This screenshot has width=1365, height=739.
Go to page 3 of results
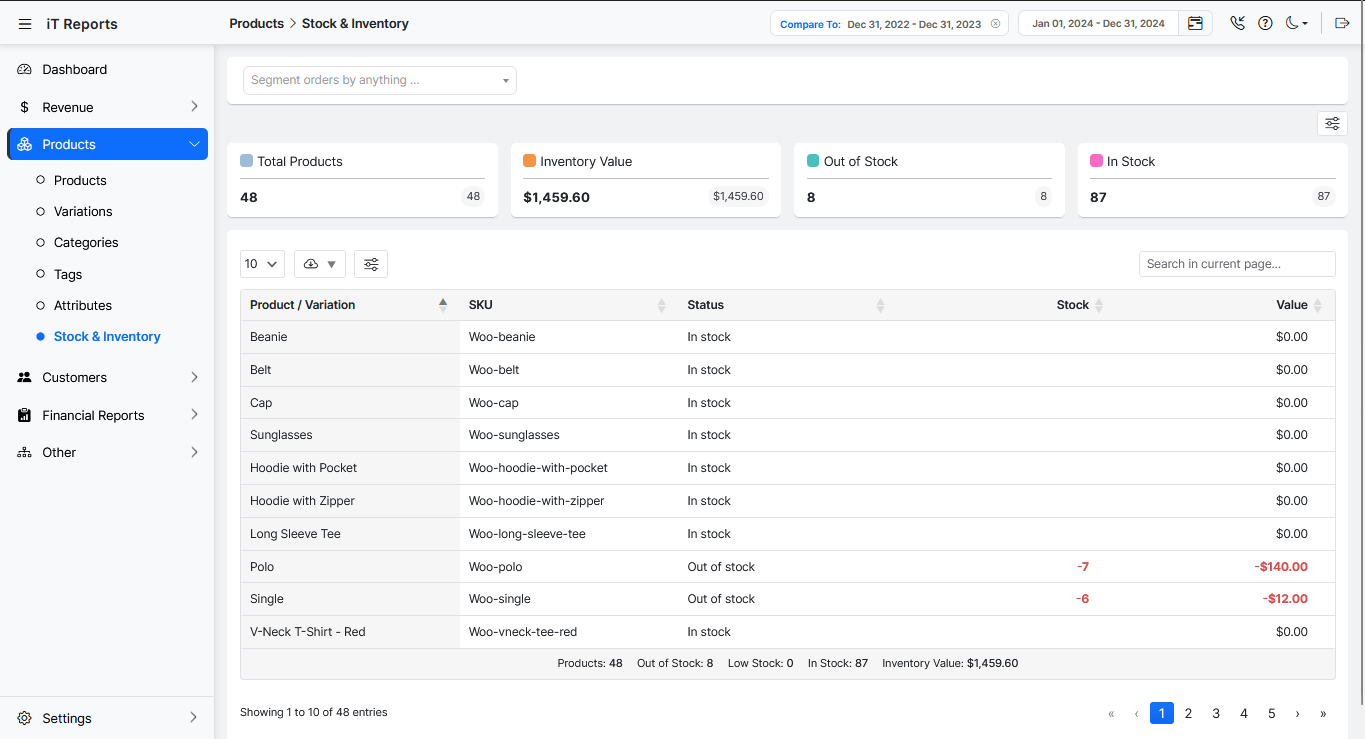coord(1216,713)
